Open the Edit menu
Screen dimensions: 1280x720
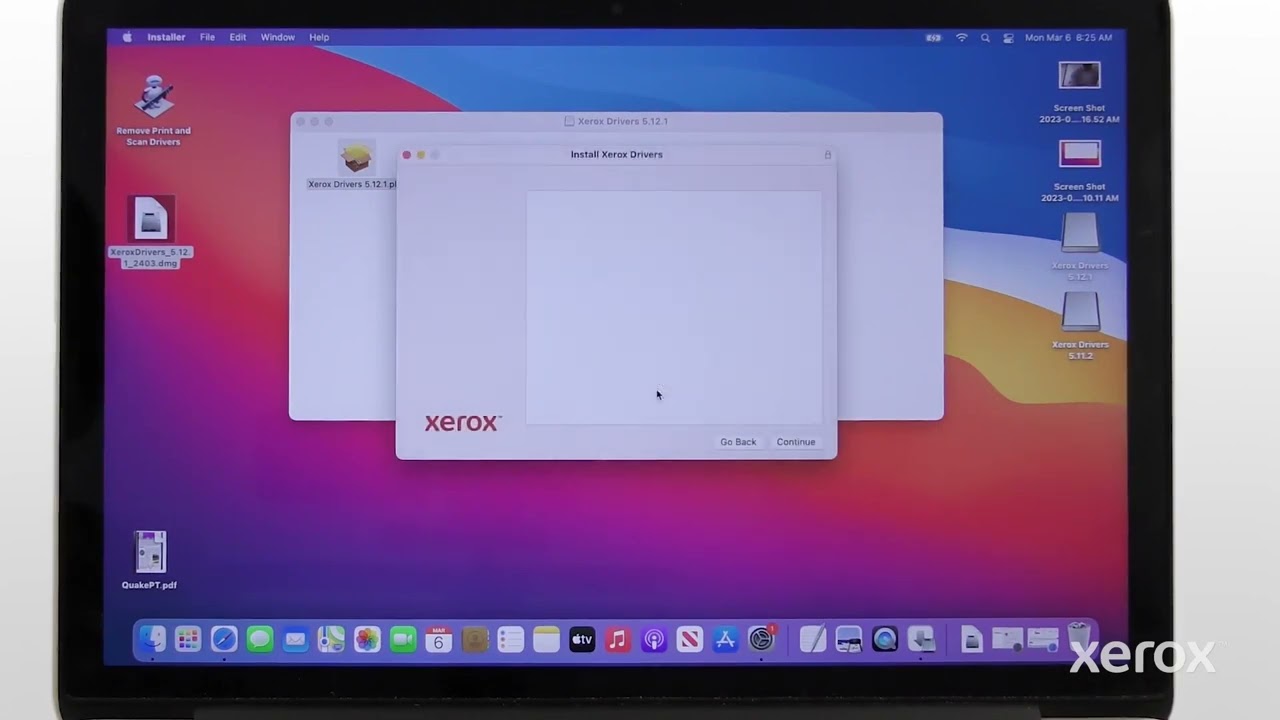(x=238, y=37)
